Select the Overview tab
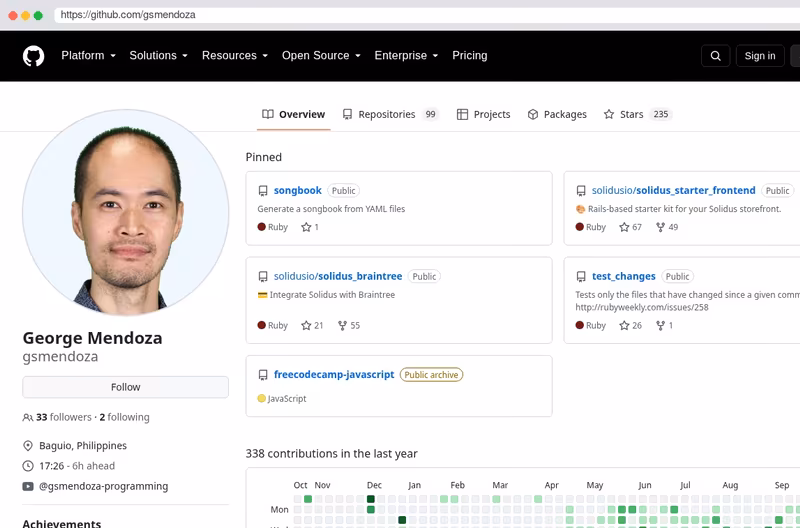 [x=293, y=114]
